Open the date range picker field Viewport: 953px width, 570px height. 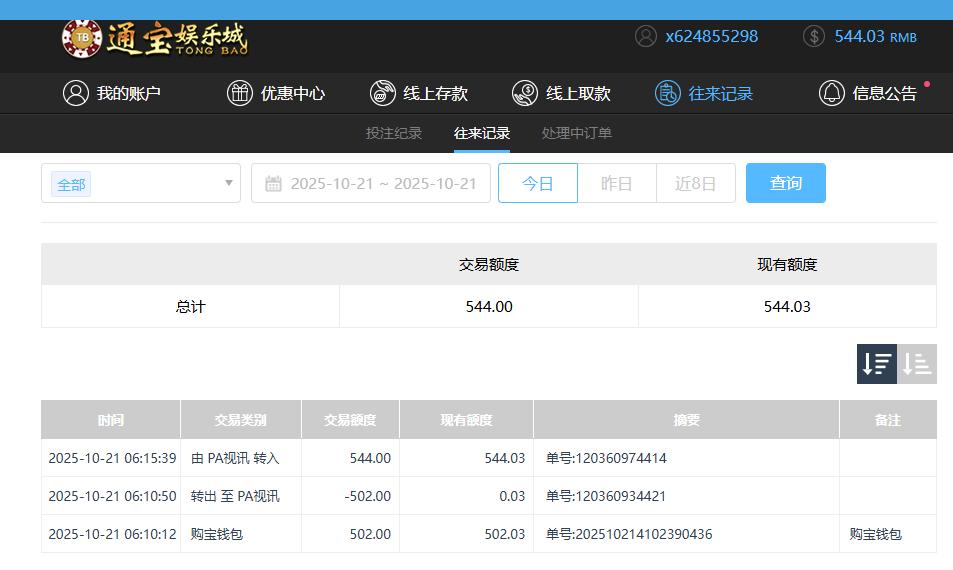(x=382, y=183)
